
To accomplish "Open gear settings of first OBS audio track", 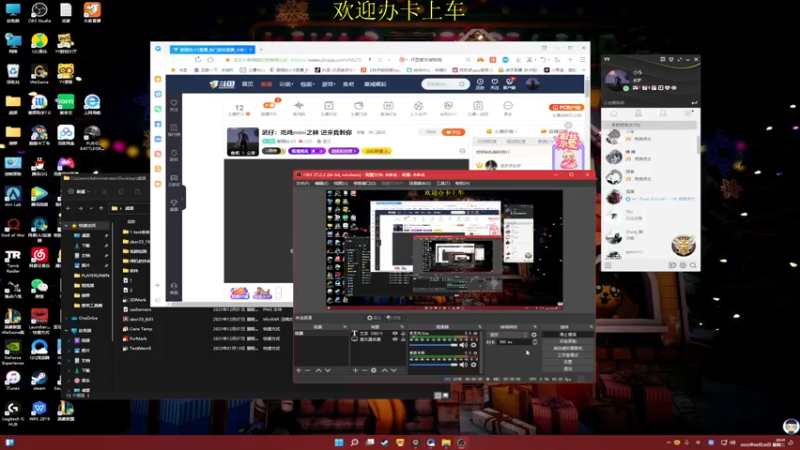I will point(473,345).
